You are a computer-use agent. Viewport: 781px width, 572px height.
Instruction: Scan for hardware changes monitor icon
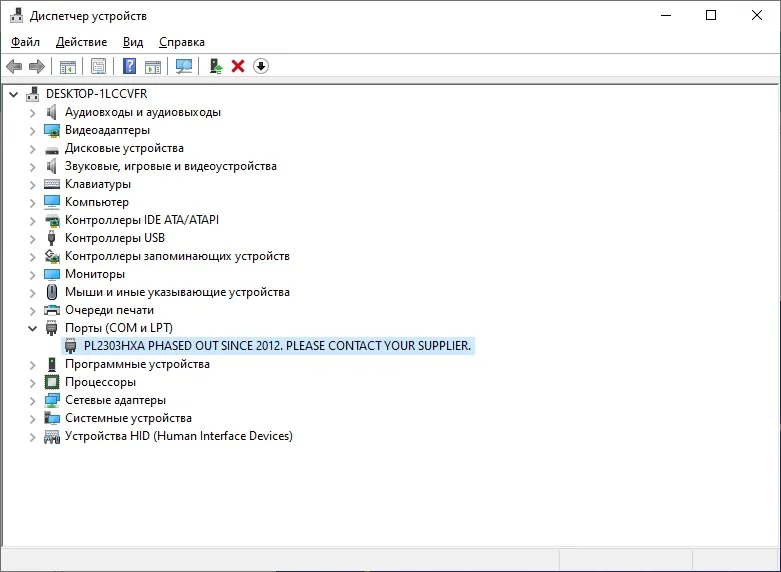click(x=184, y=66)
